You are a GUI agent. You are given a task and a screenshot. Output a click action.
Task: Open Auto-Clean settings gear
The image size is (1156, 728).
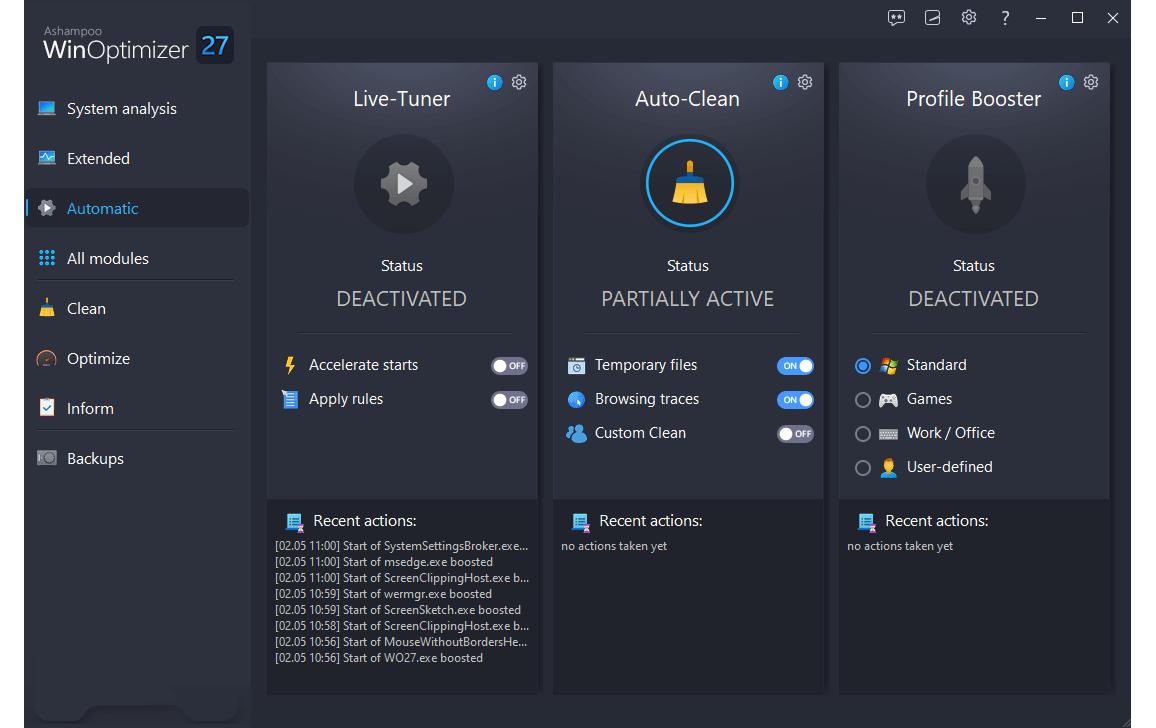tap(805, 82)
